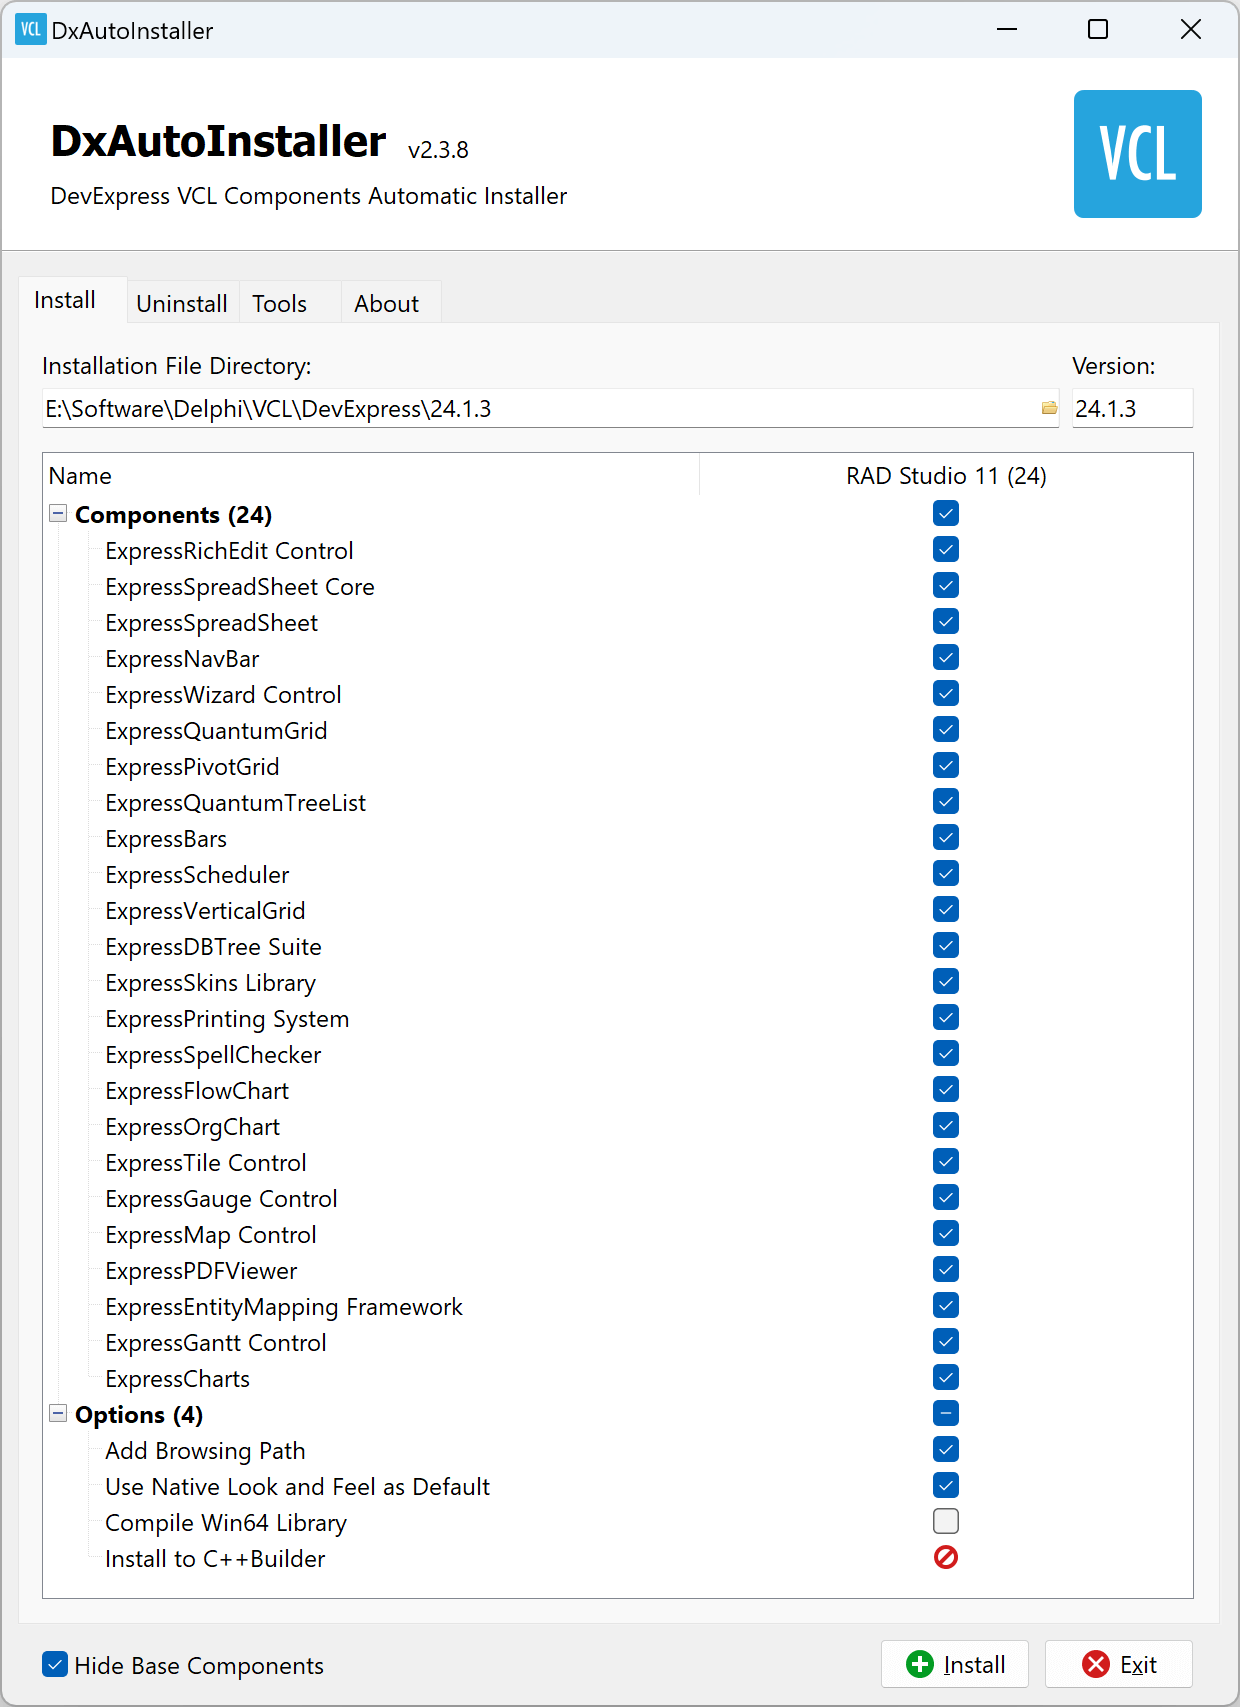
Task: Minimize the DxAutoInstaller window
Action: coord(1007,29)
